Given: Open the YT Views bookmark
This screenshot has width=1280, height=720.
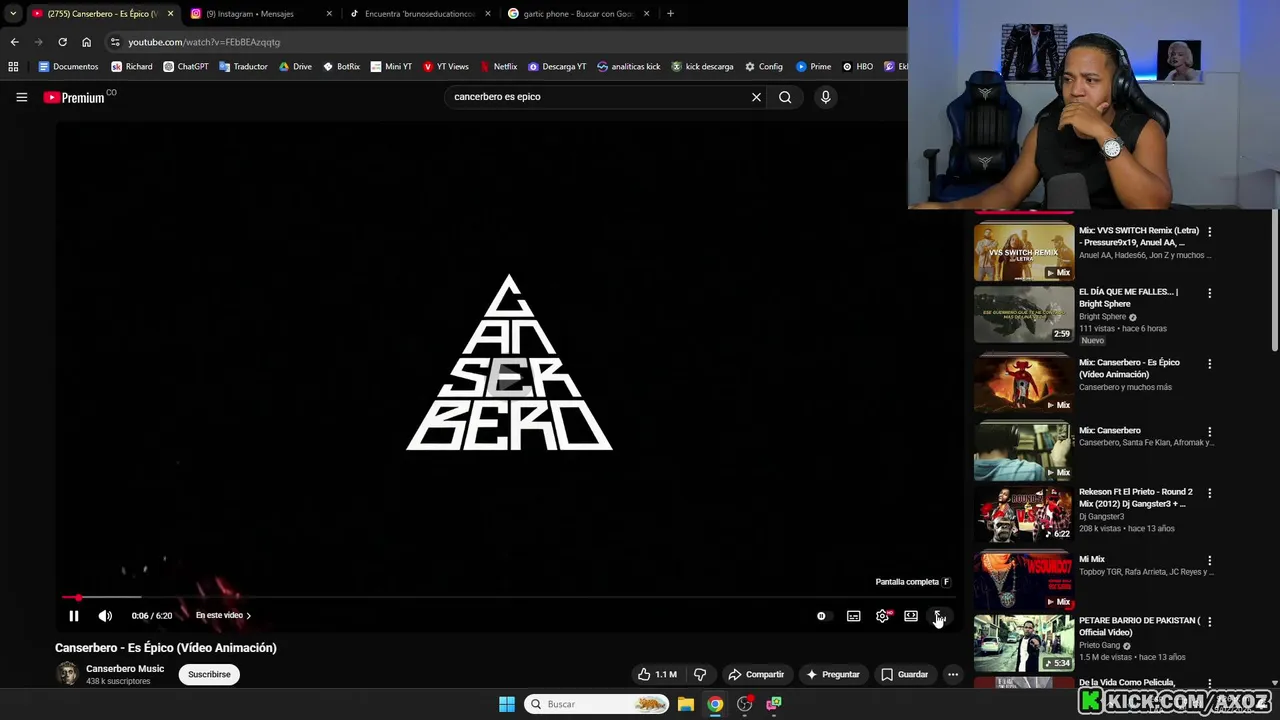Looking at the screenshot, I should 445,67.
